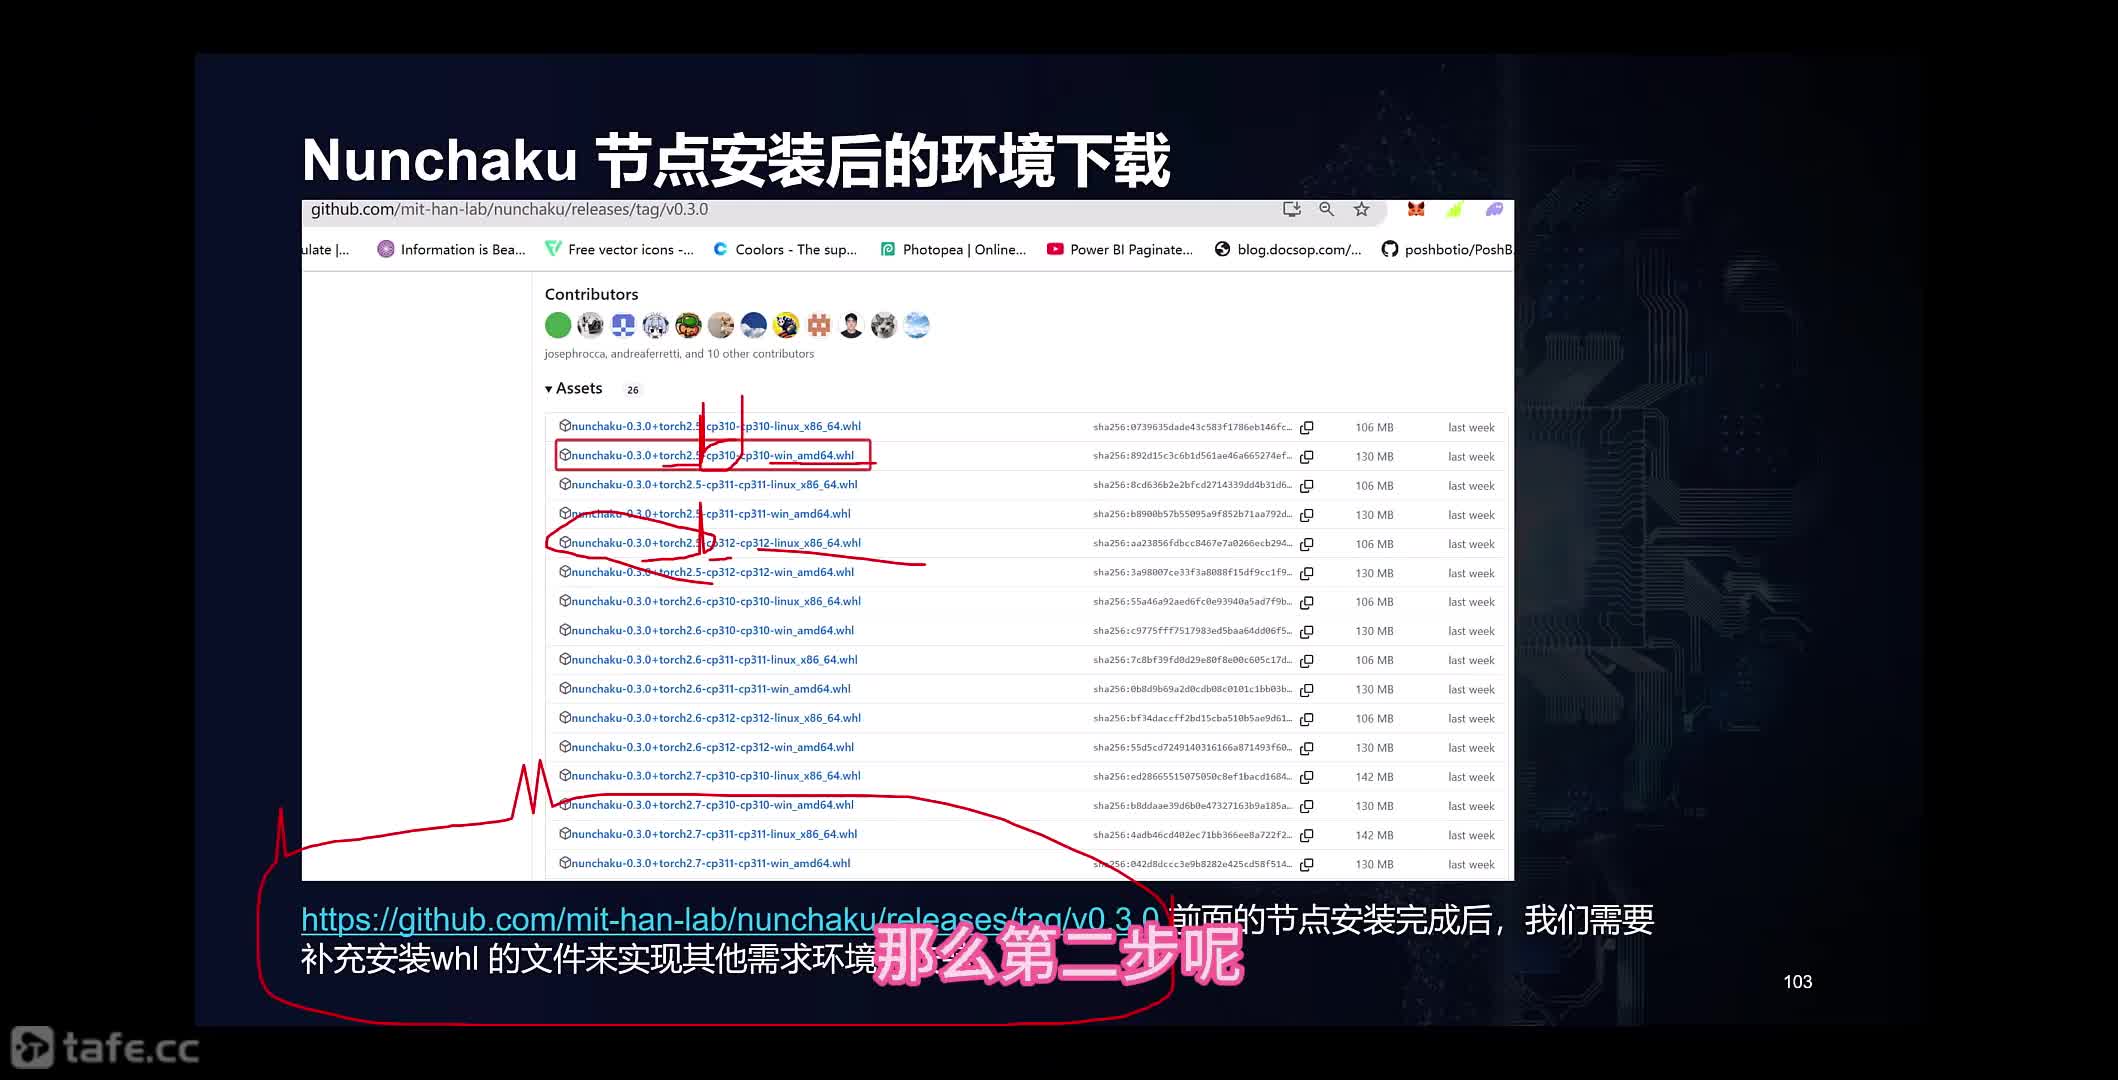Copy sha256 for torch2.5-cp312 linux wheel
2118x1080 pixels.
click(1306, 544)
